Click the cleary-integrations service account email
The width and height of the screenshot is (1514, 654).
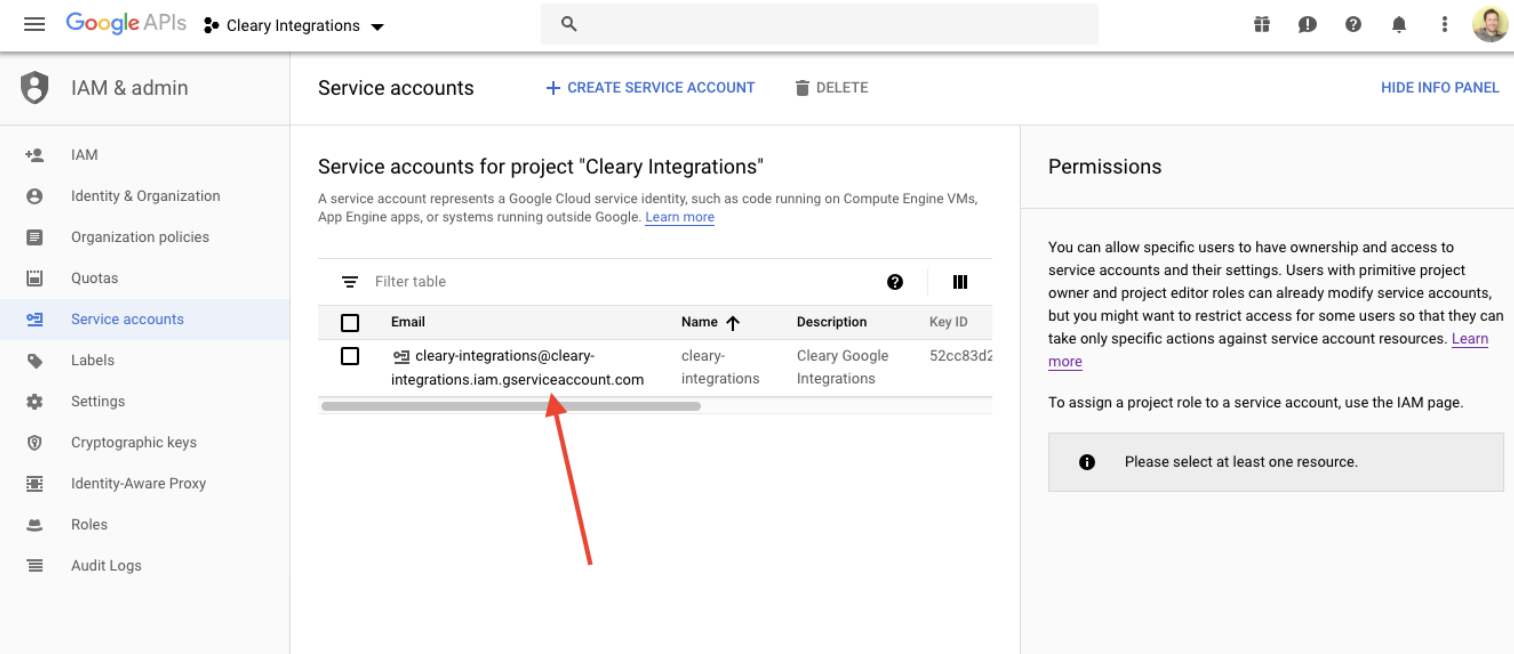[x=517, y=367]
